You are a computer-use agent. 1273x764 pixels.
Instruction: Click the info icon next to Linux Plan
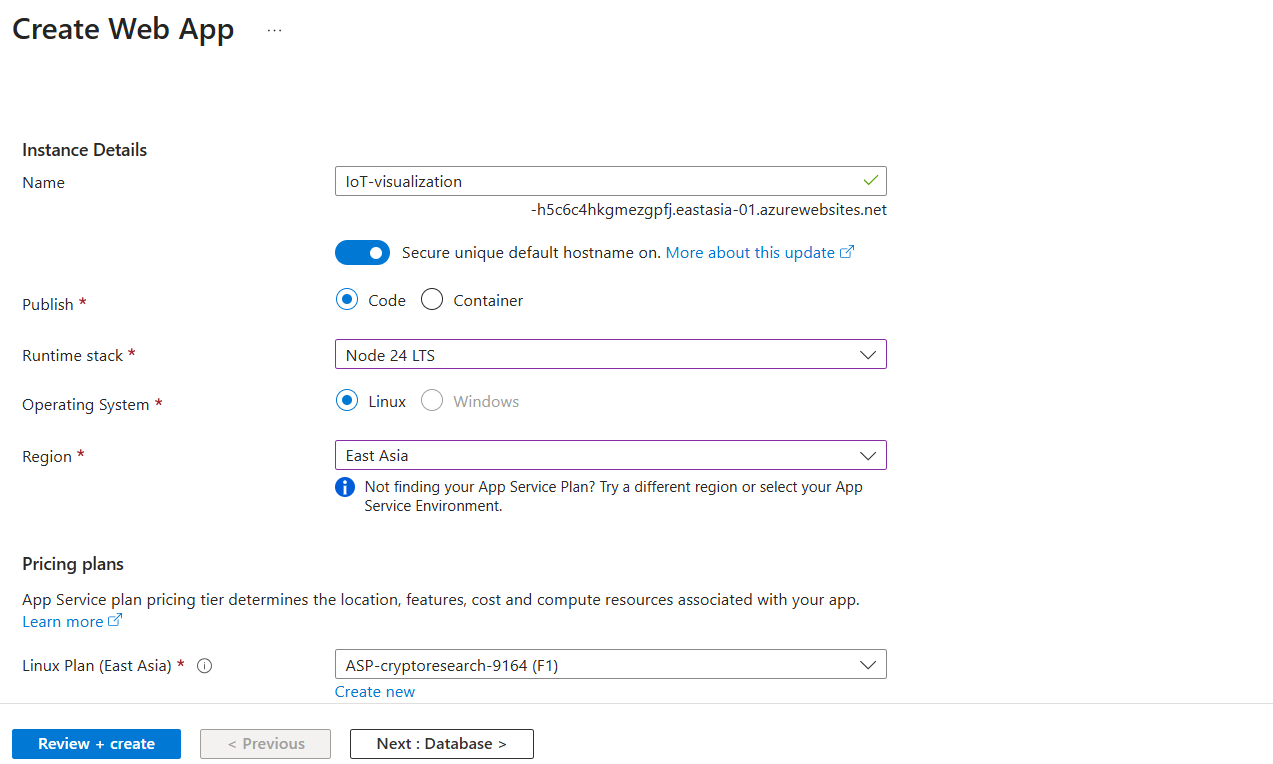click(205, 666)
